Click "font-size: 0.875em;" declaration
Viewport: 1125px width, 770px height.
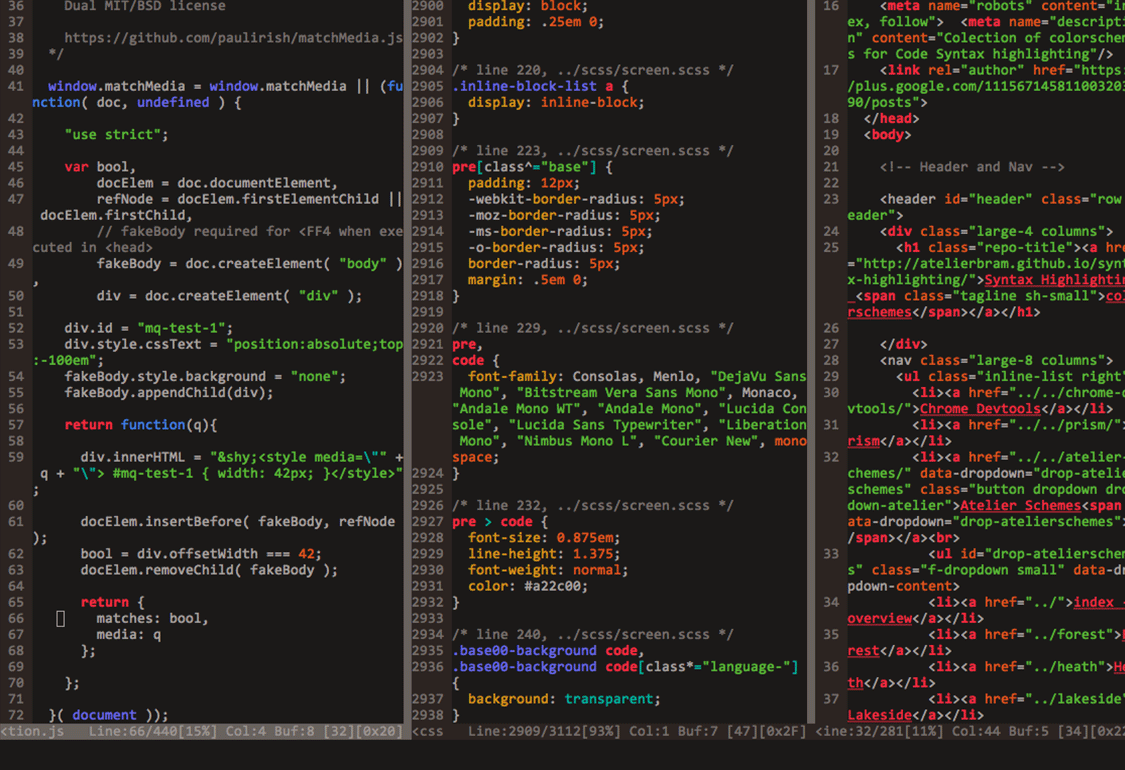(x=544, y=537)
